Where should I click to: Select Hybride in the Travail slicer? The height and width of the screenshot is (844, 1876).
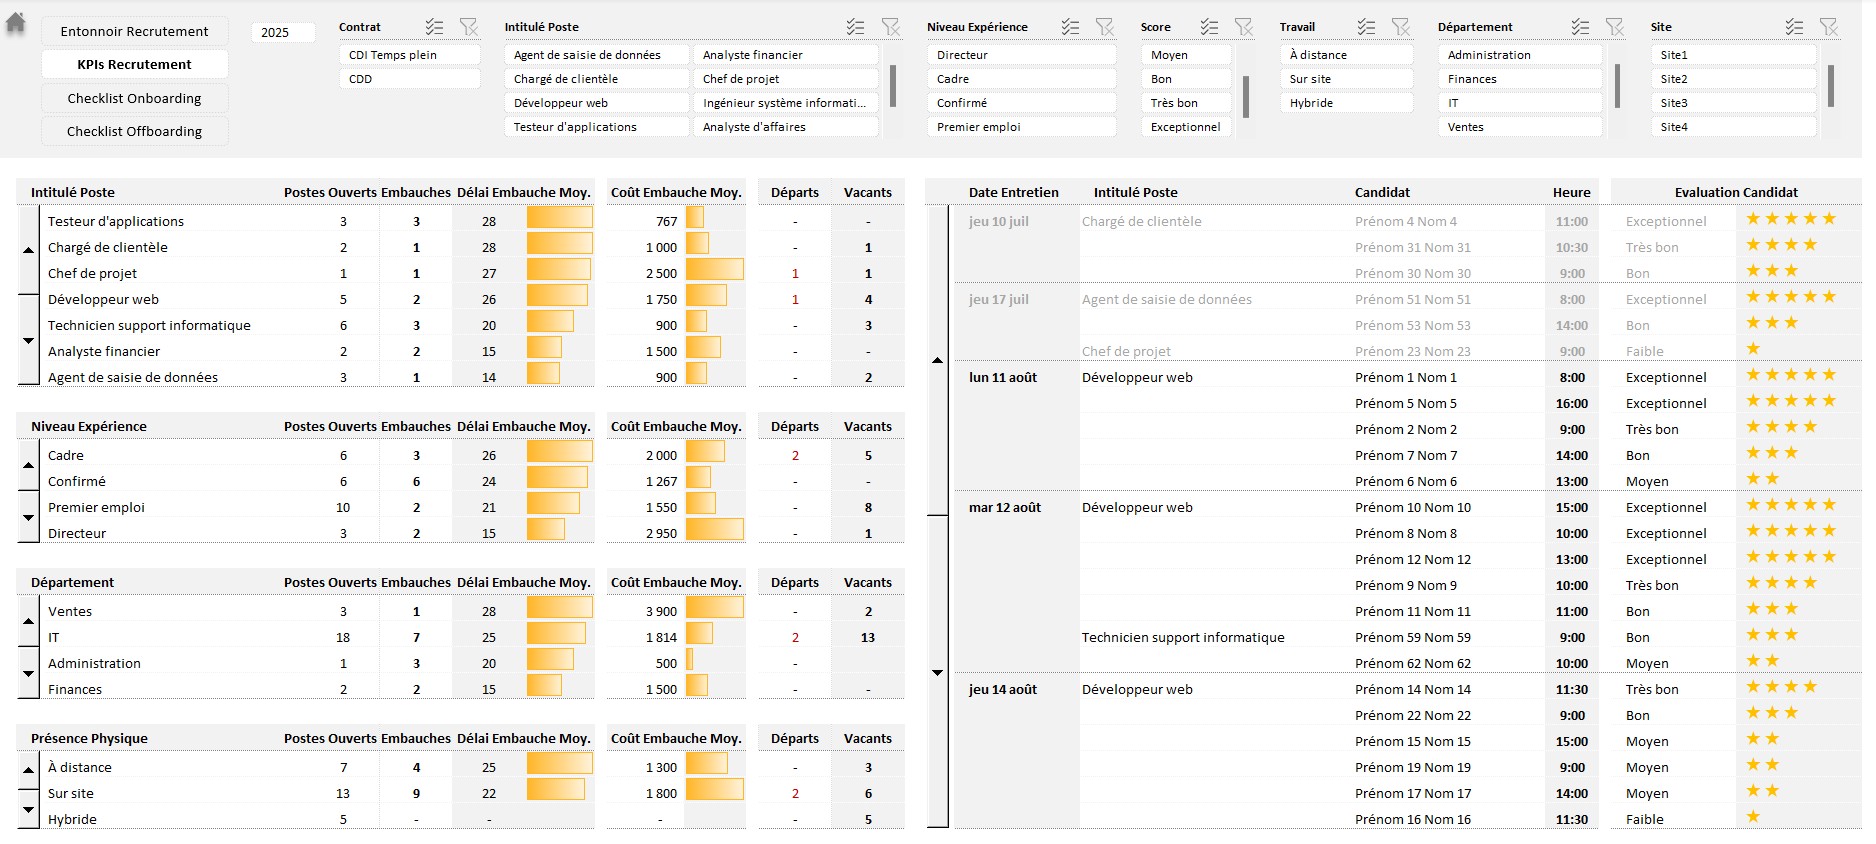coord(1344,103)
